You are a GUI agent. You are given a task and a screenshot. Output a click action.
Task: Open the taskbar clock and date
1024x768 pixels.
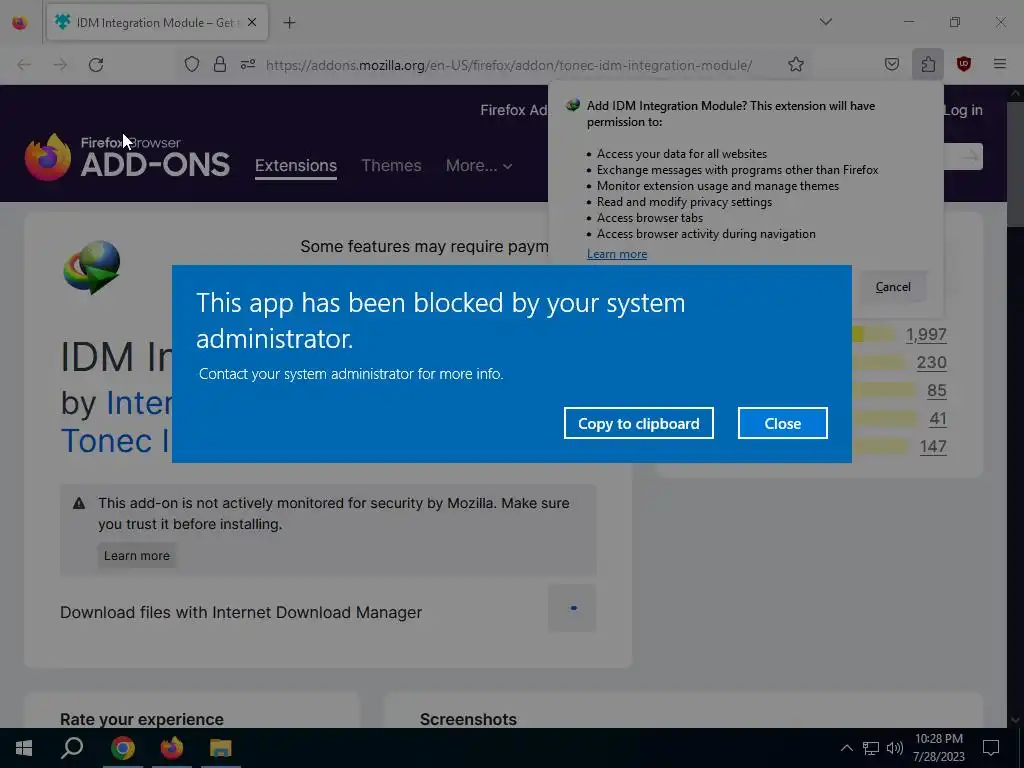coord(938,748)
